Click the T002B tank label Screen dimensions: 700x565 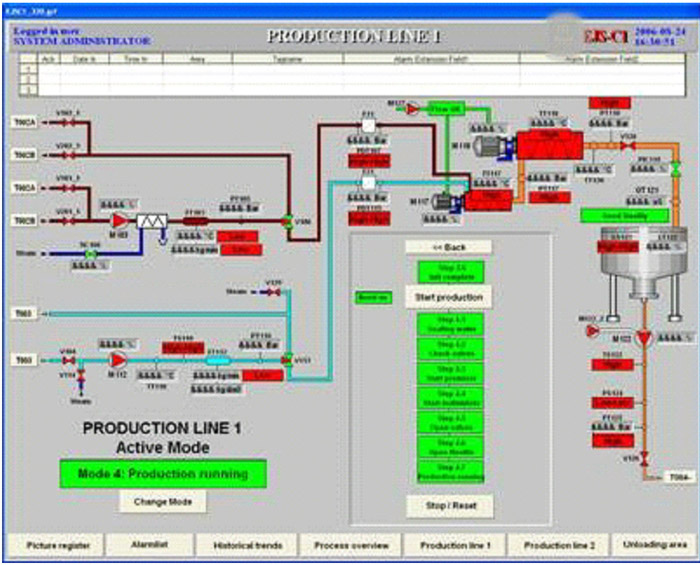click(x=24, y=155)
